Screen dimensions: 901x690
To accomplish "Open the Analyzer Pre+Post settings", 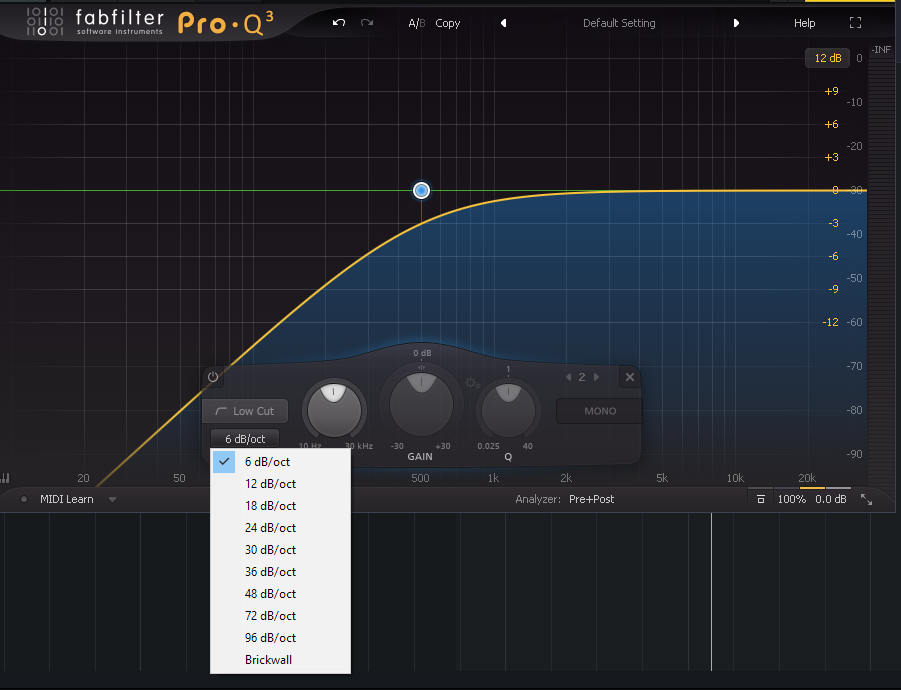I will tap(591, 499).
